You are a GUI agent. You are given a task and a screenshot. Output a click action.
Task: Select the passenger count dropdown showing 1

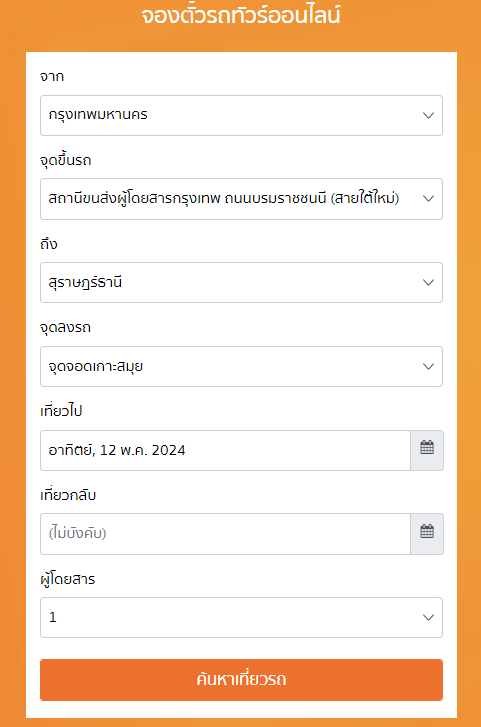click(x=241, y=618)
